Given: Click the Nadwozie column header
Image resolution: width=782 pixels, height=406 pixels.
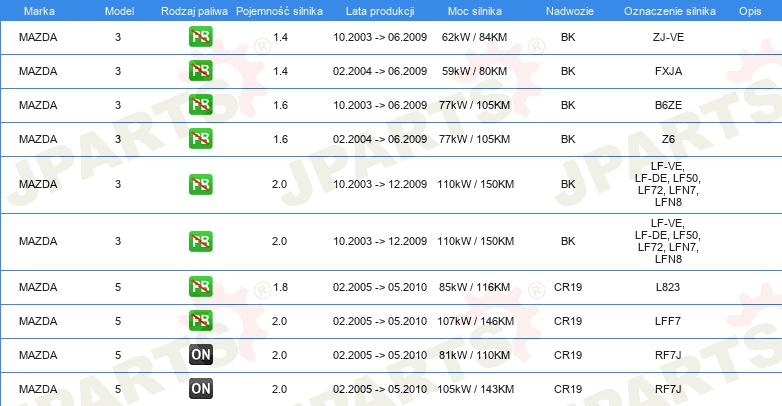Looking at the screenshot, I should [570, 11].
